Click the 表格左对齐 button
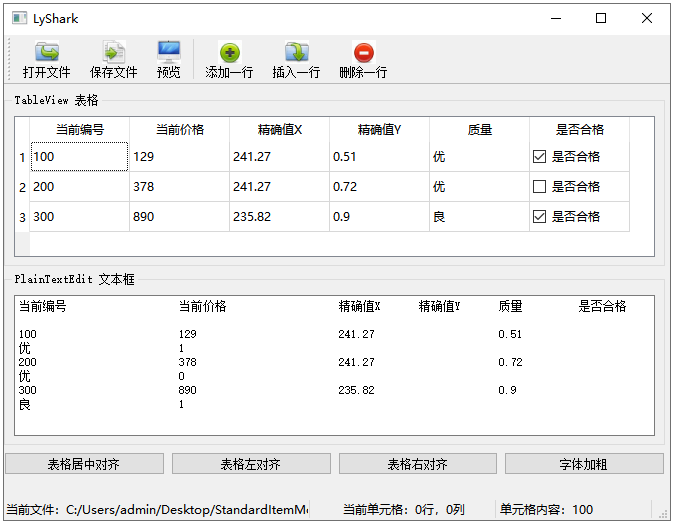 coord(251,464)
